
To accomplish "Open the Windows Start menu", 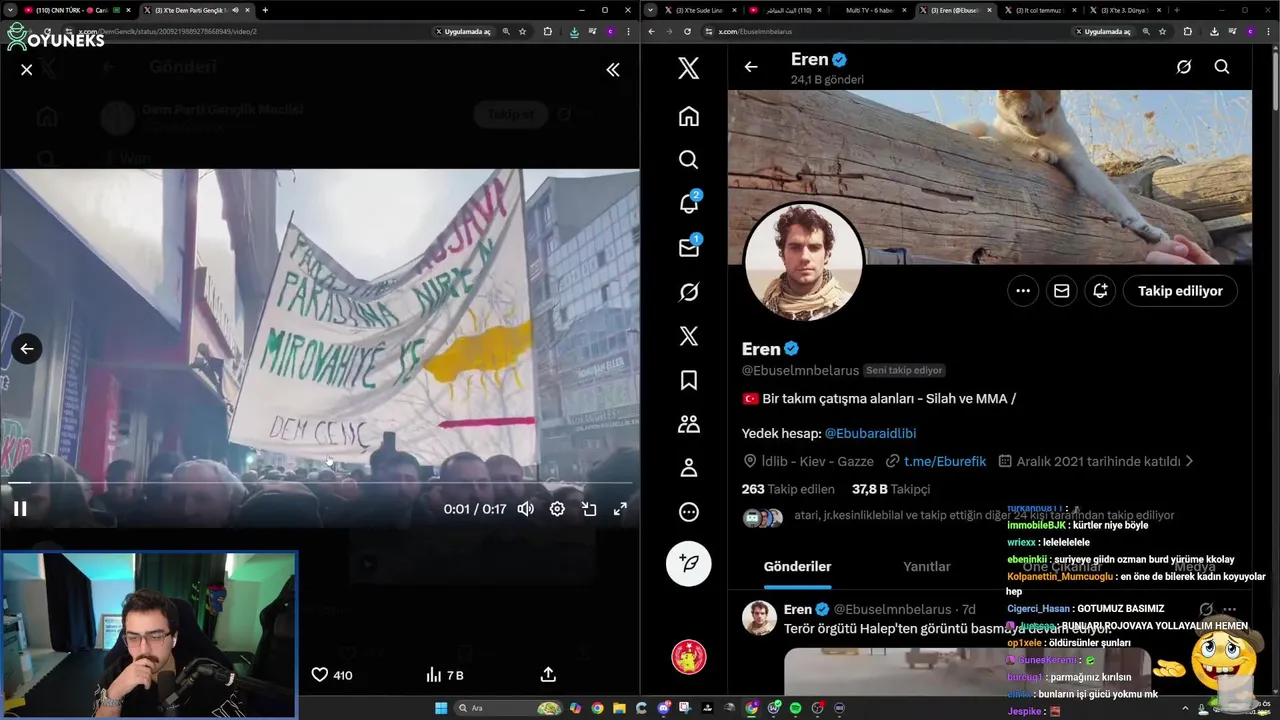I will click(441, 708).
